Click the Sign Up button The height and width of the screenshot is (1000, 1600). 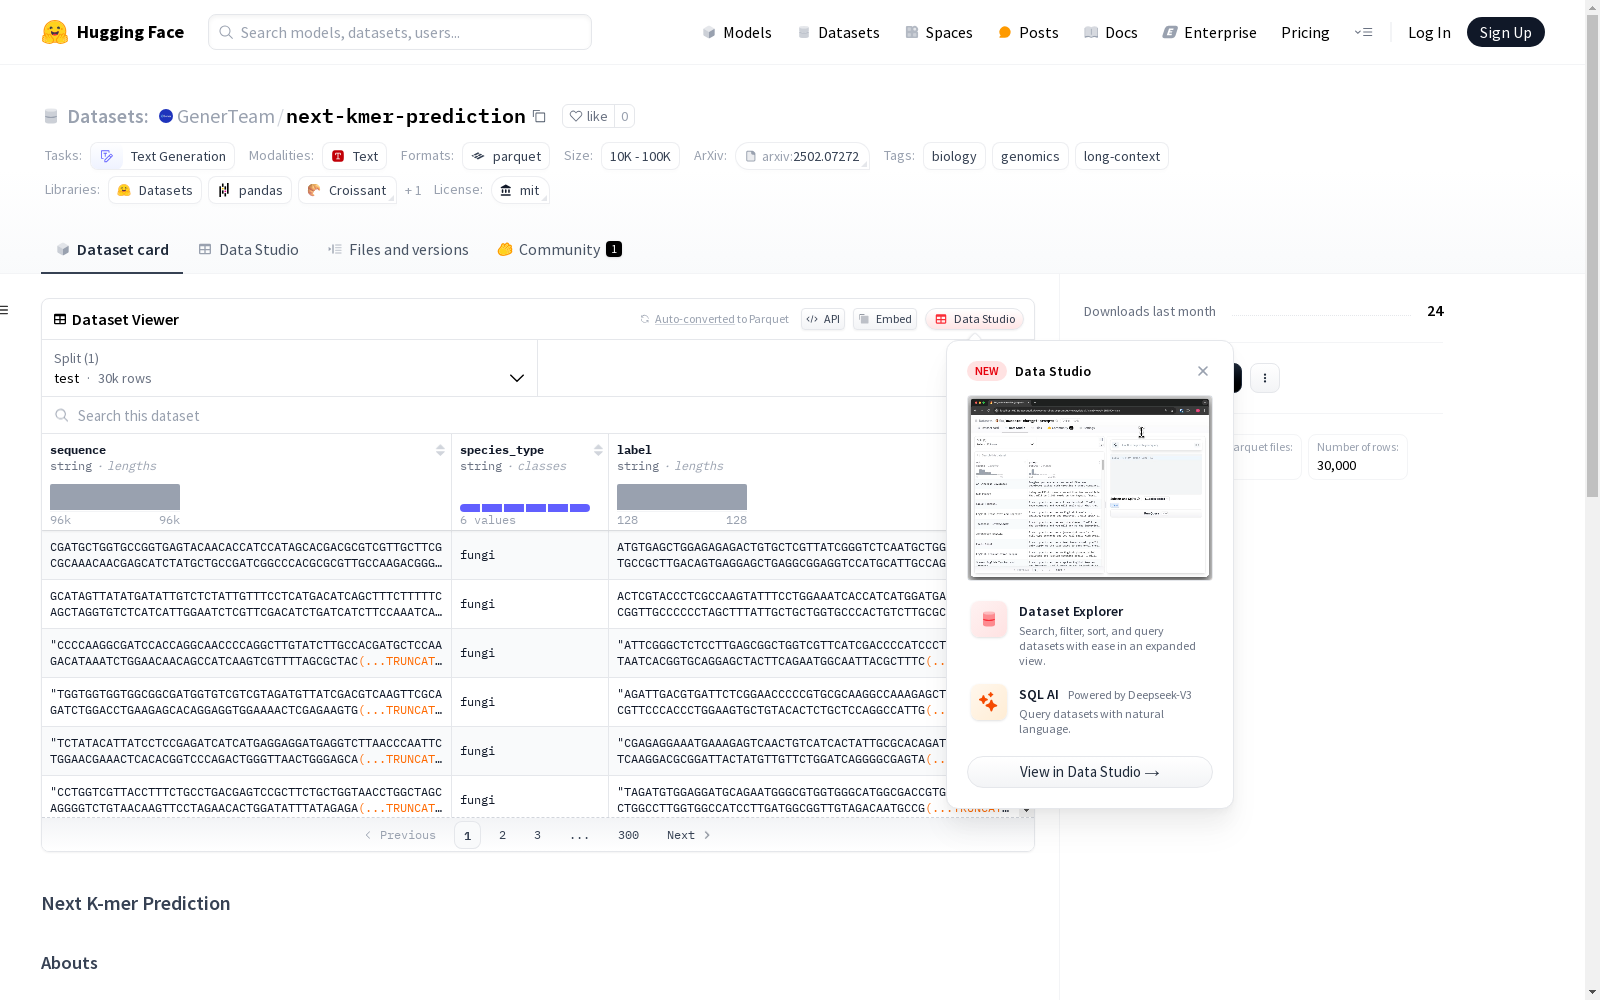click(1505, 32)
